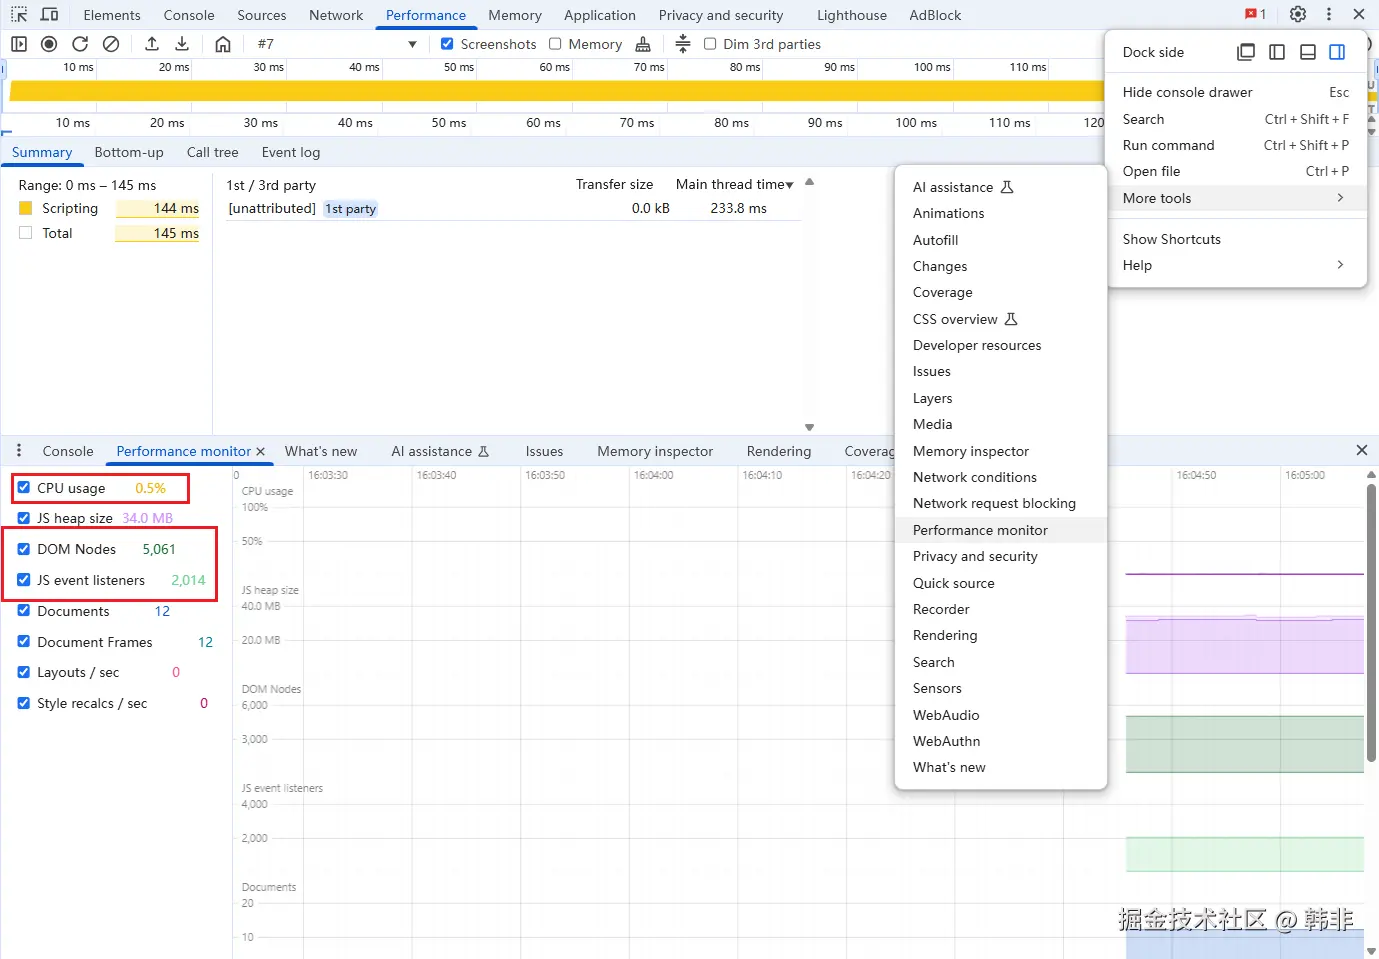
Task: Uncheck JS event listeners metric
Action: click(x=24, y=580)
